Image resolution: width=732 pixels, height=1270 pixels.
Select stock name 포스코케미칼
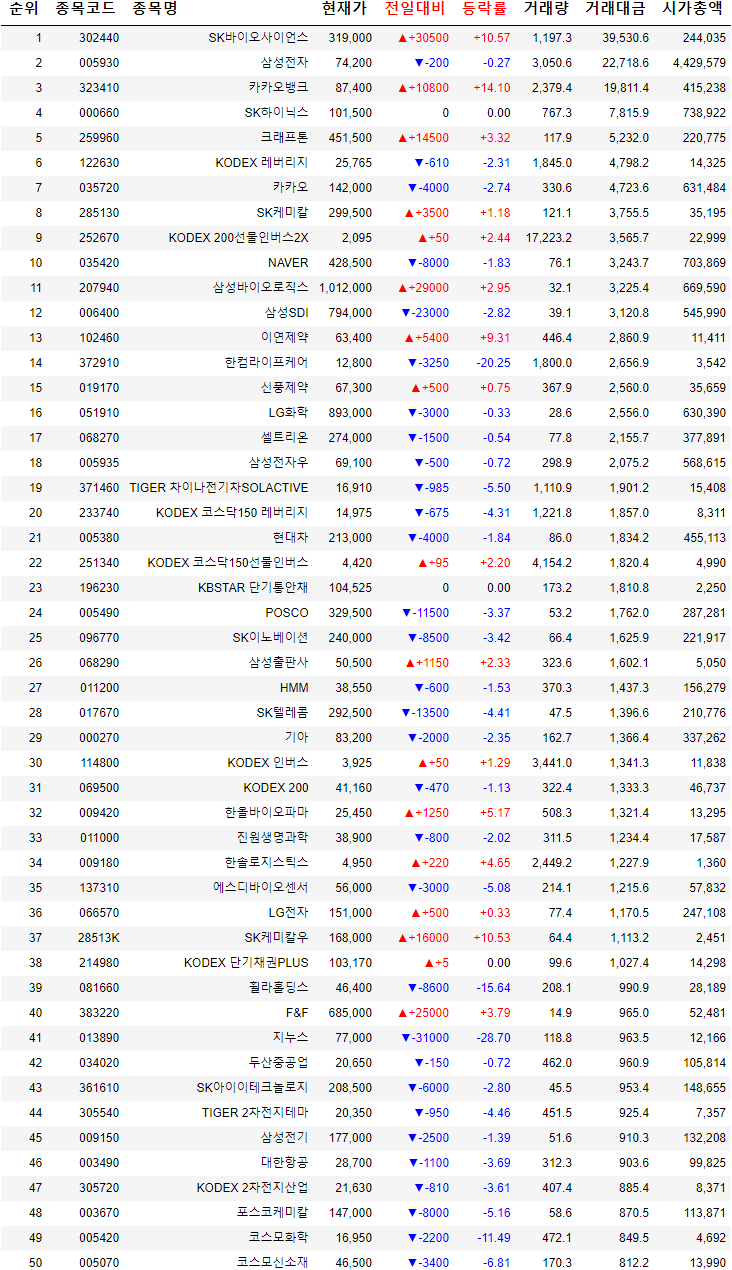[272, 1213]
